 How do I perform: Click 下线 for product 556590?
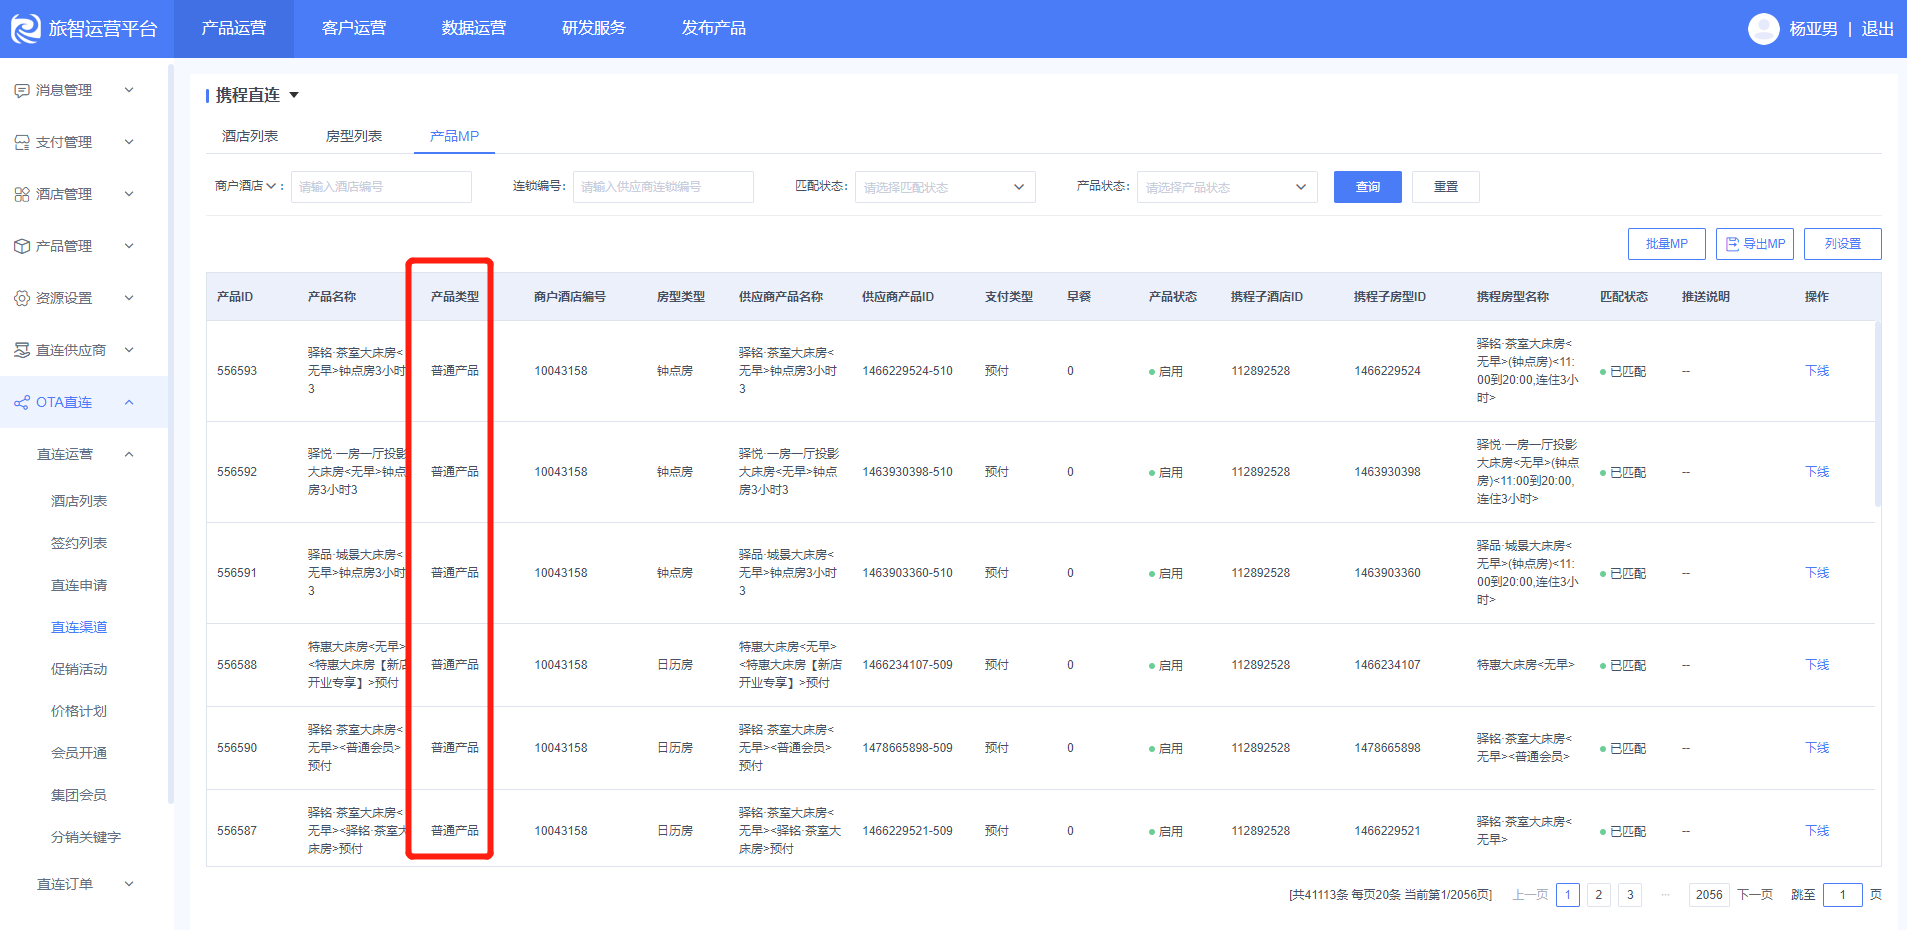click(1817, 748)
